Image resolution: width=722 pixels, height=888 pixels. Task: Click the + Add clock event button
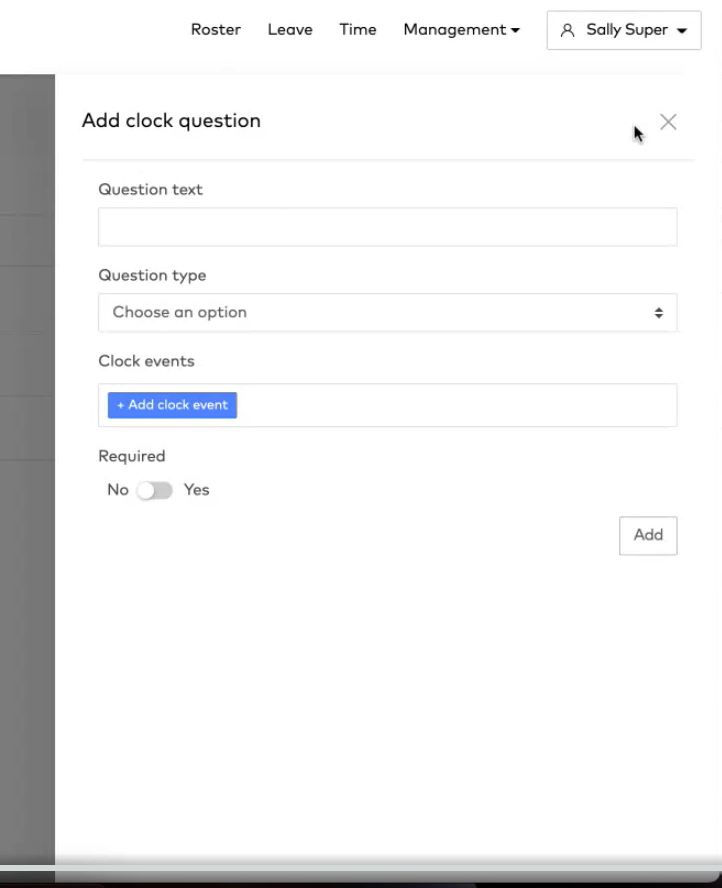[x=172, y=405]
